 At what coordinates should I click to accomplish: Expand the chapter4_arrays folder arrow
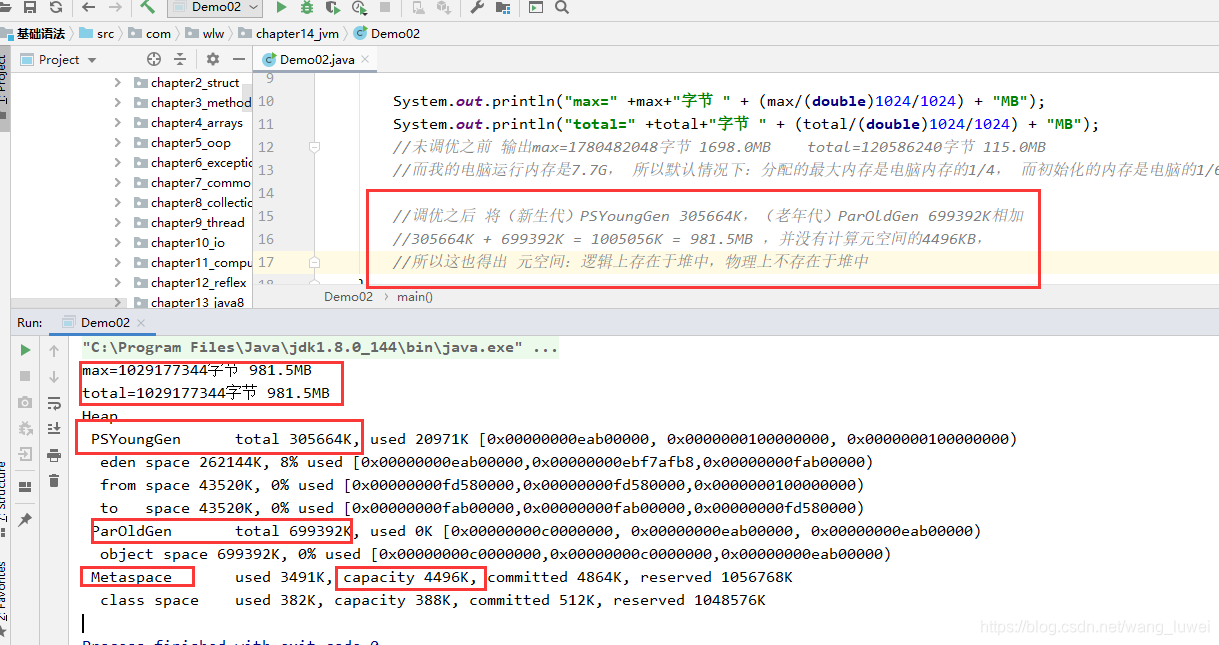click(x=118, y=123)
